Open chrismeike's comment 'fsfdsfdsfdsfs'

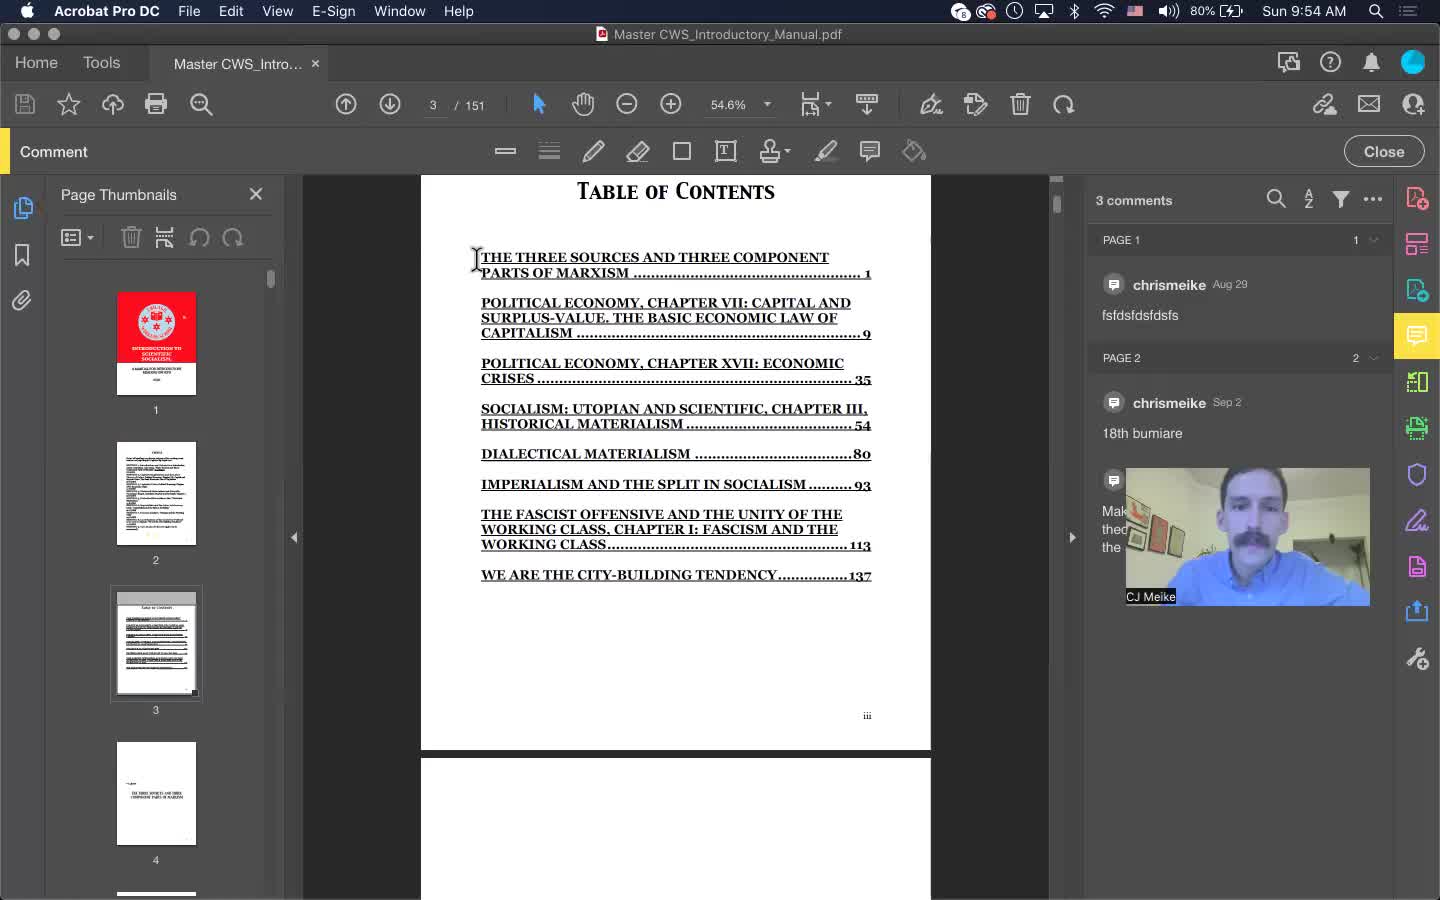[x=1238, y=299]
